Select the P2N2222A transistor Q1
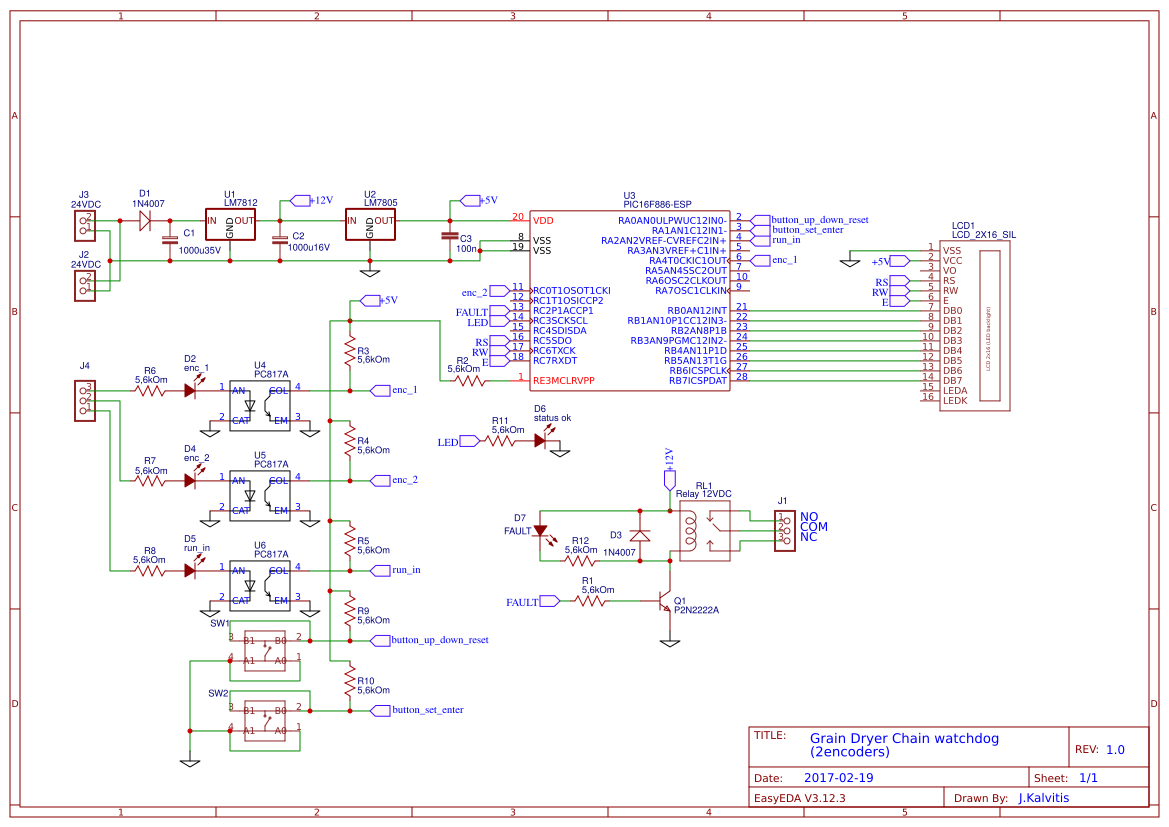 pyautogui.click(x=665, y=600)
